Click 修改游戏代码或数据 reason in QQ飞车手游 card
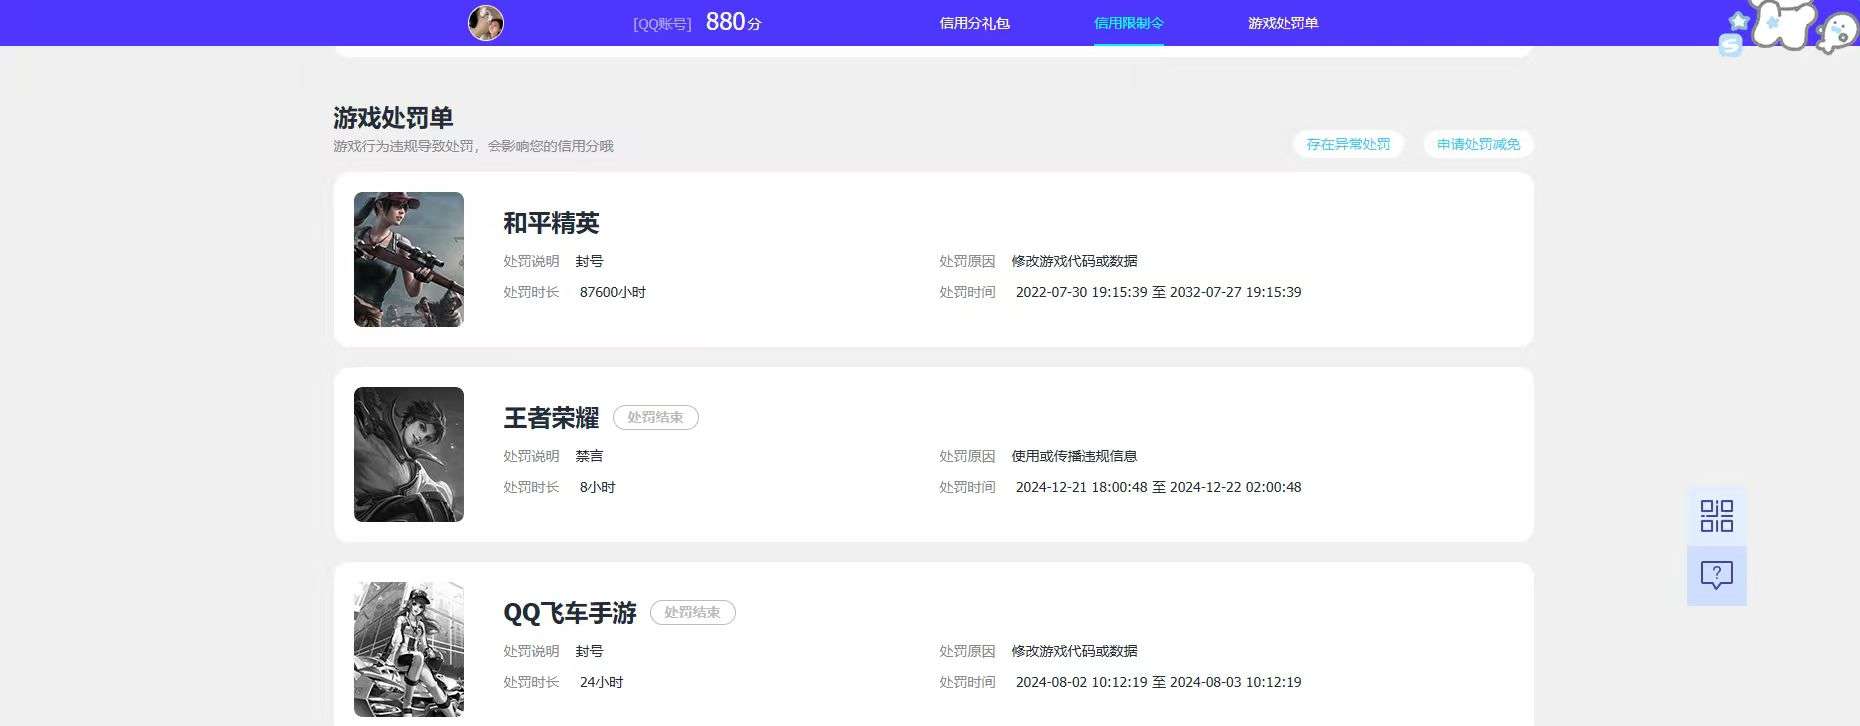 (x=1074, y=651)
